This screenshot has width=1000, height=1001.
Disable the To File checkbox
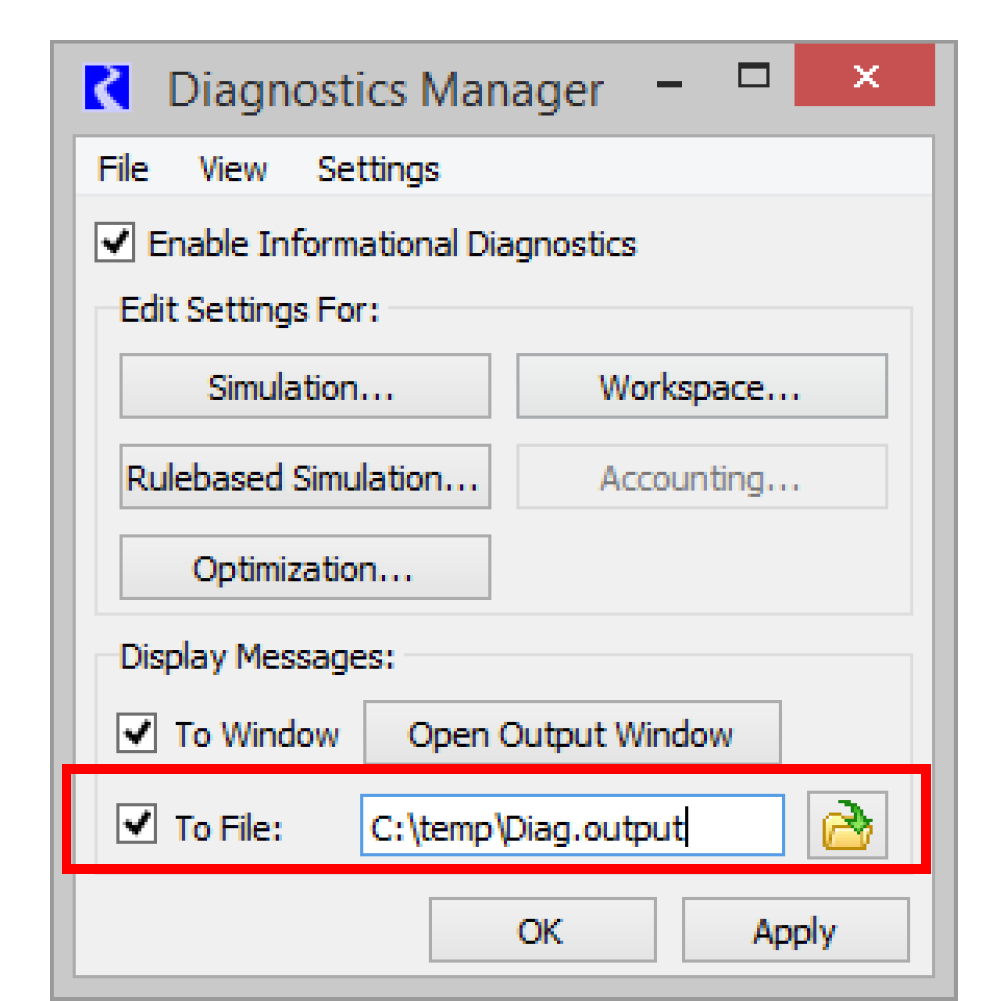[x=136, y=826]
